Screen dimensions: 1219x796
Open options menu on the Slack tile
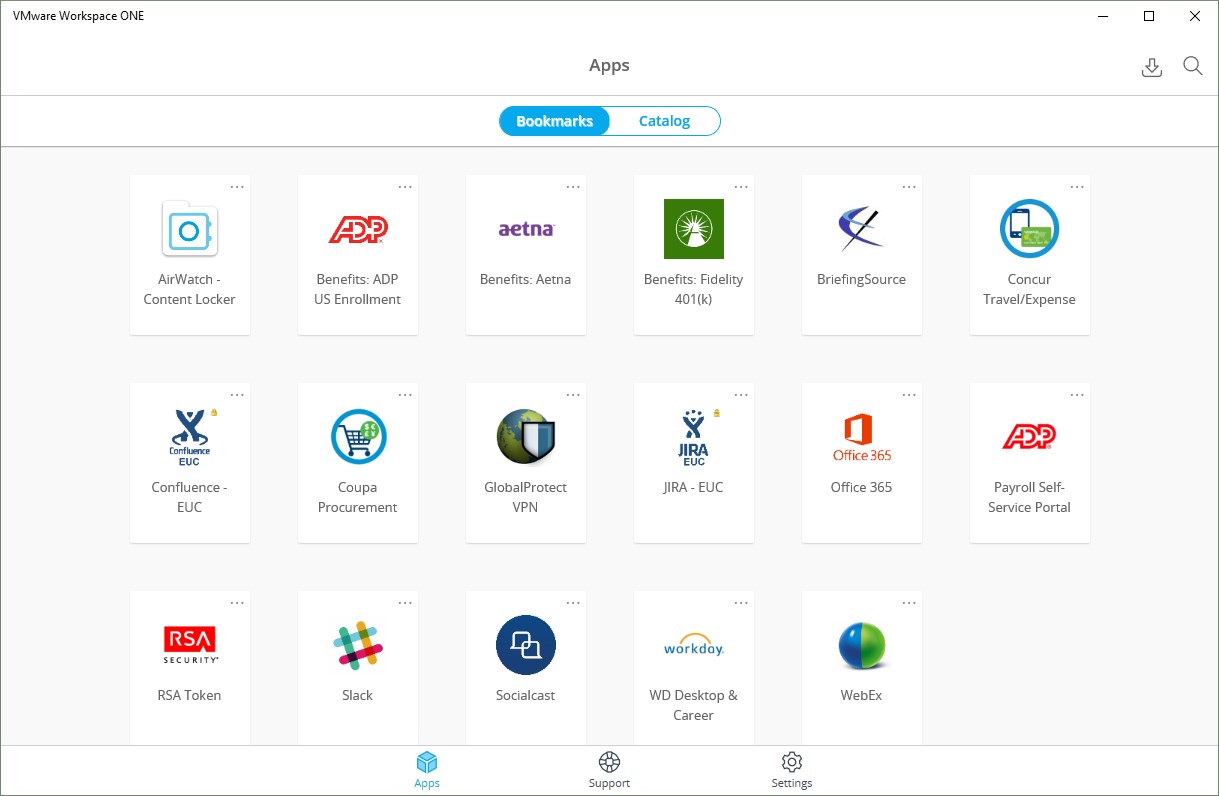pos(404,602)
